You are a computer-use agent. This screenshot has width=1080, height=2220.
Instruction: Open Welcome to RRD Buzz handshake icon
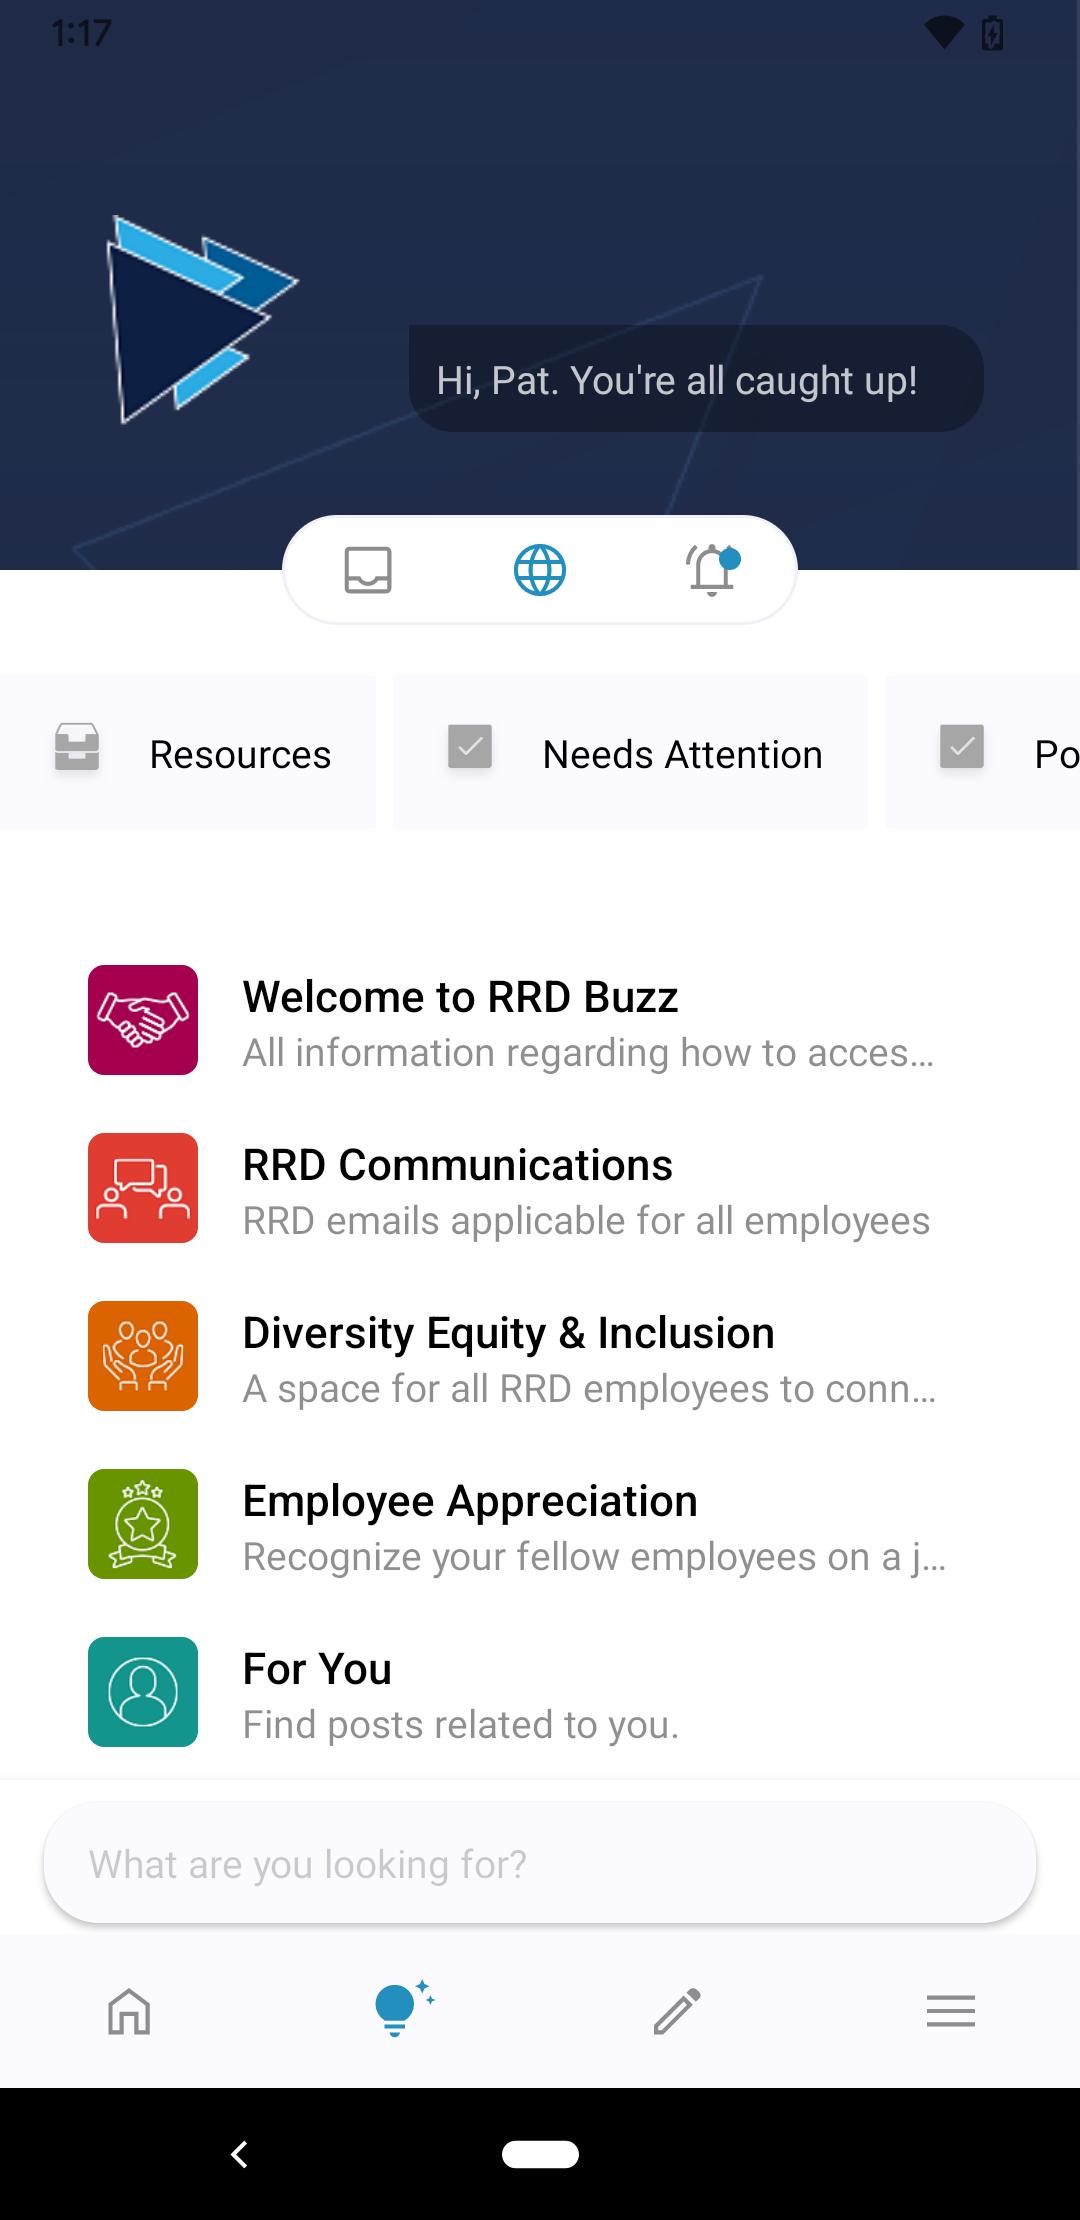pyautogui.click(x=143, y=1020)
